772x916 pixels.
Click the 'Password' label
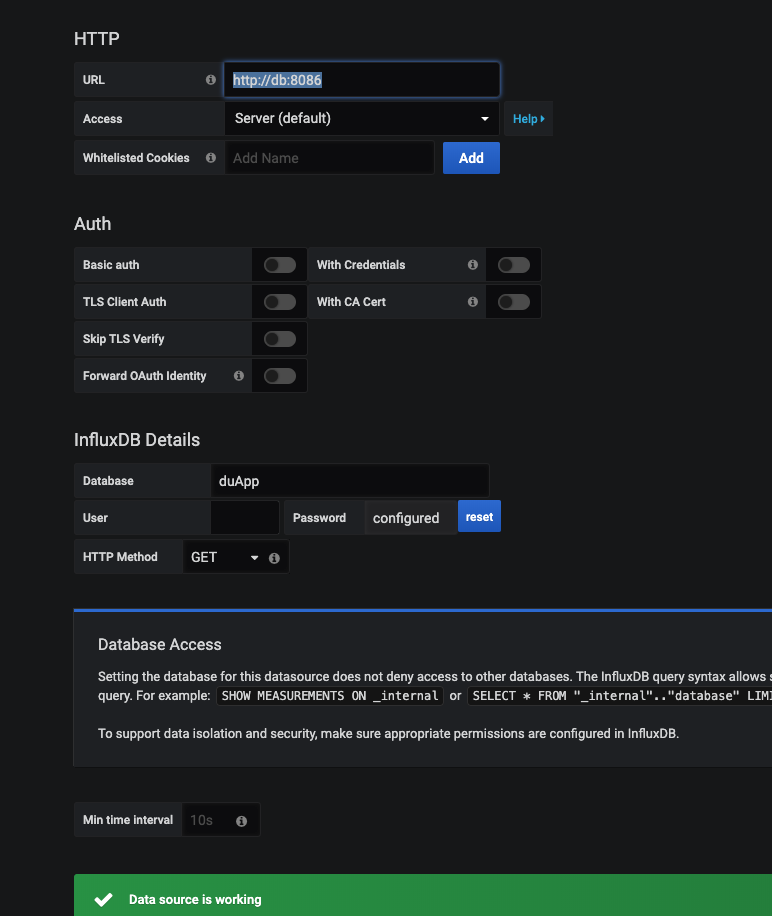click(319, 518)
